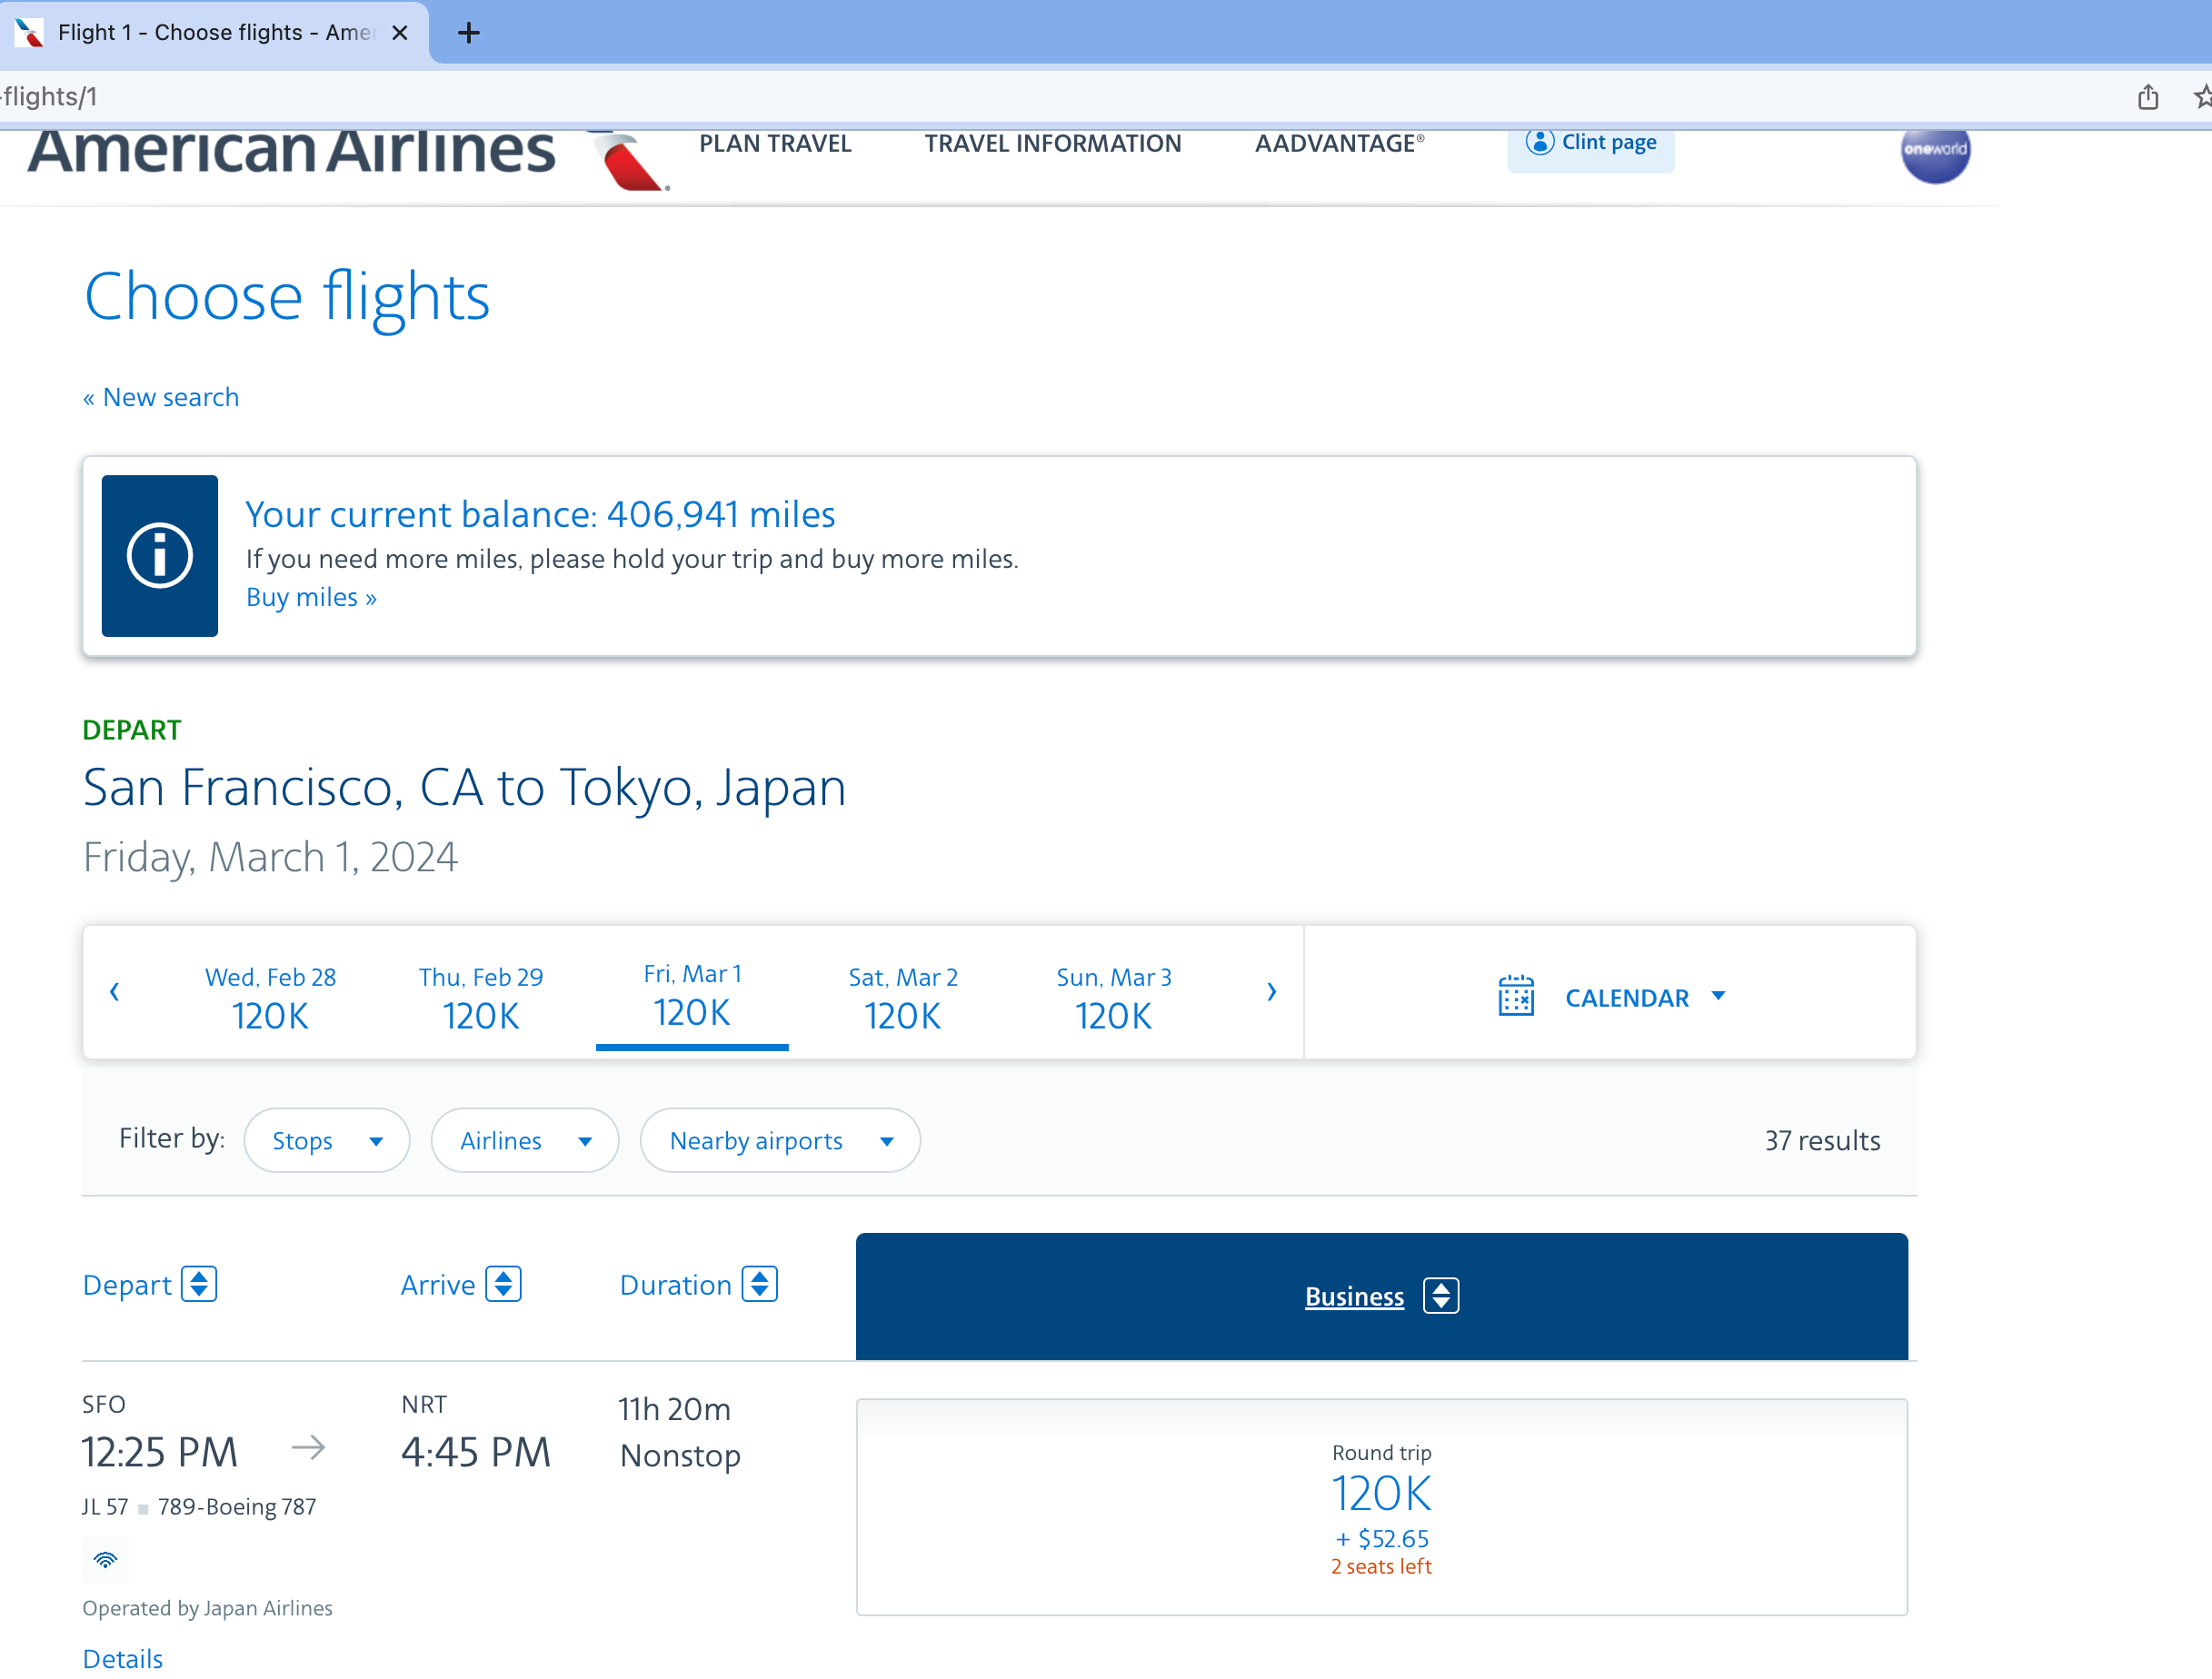Open the Airlines filter dropdown
The image size is (2212, 1679).
coord(525,1140)
